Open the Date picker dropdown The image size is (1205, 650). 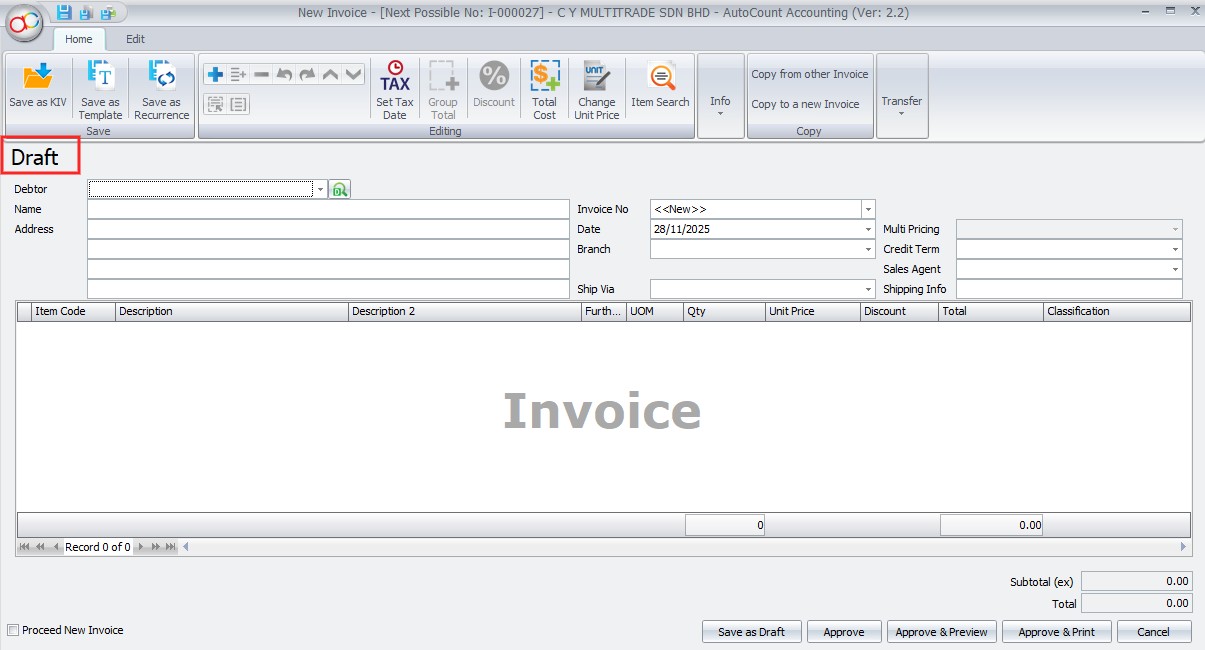pos(868,229)
